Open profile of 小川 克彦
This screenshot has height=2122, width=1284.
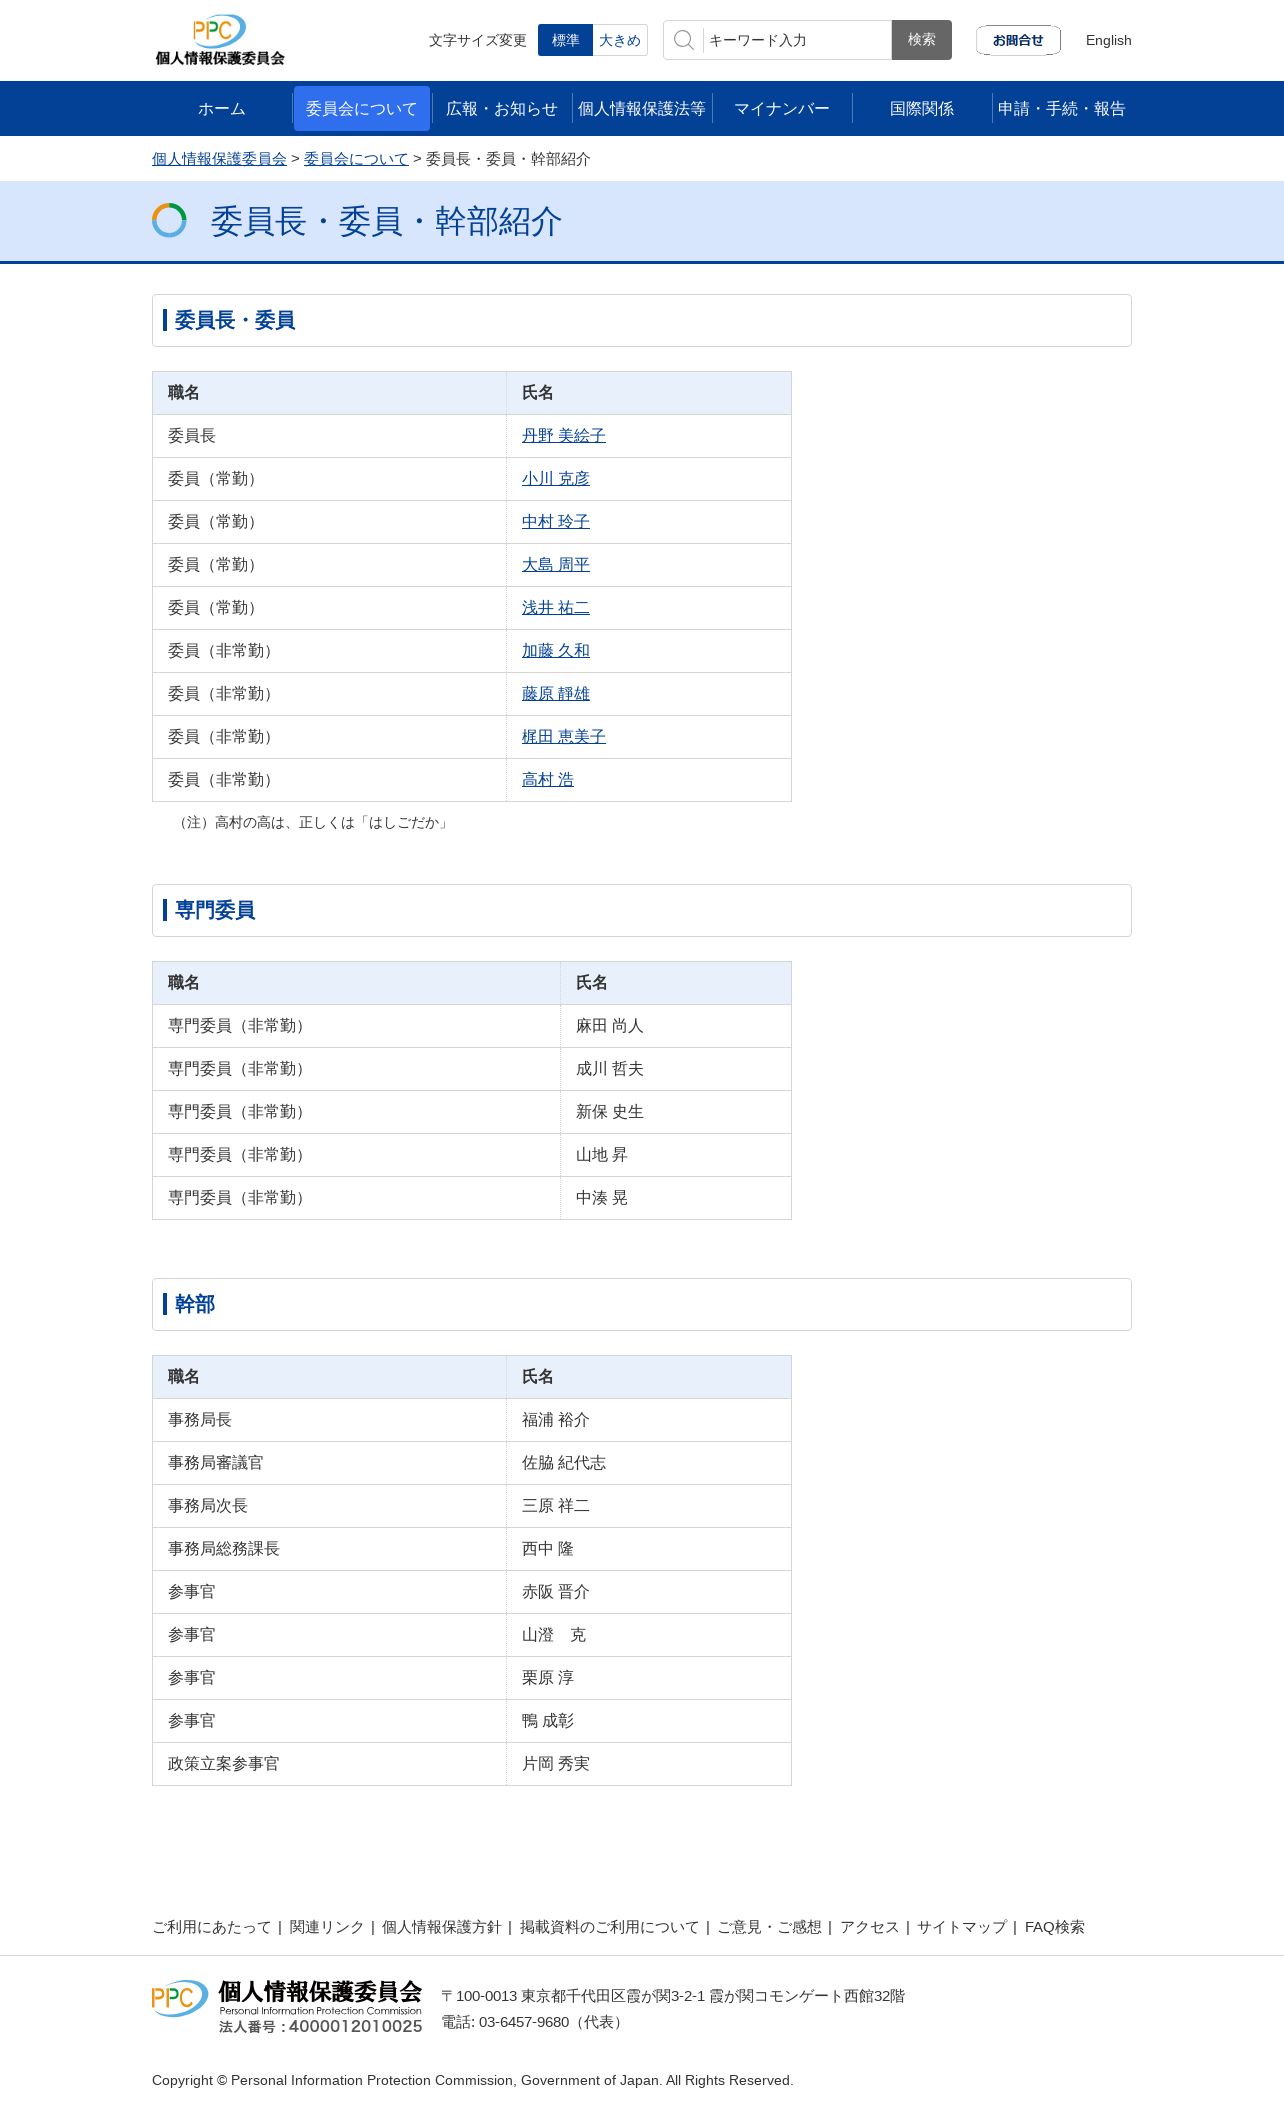(x=556, y=479)
